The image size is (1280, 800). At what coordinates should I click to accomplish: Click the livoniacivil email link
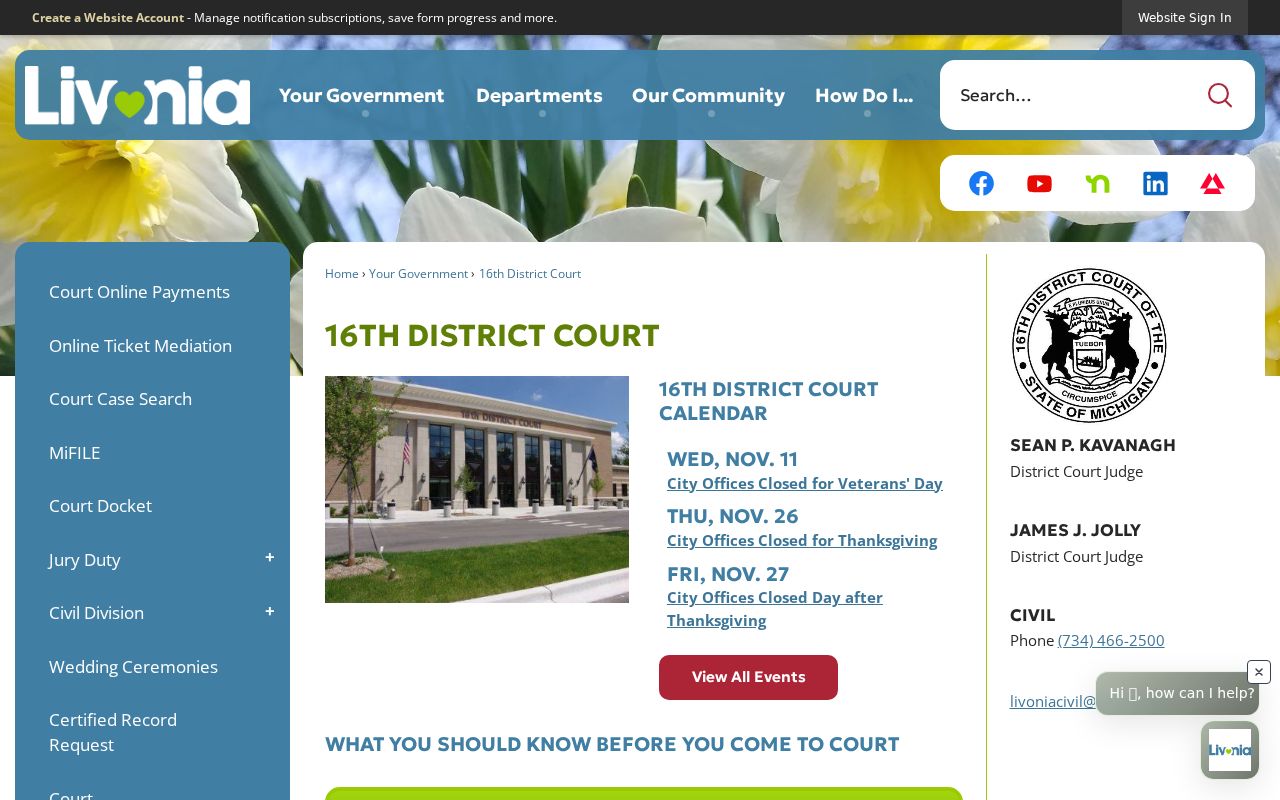point(1053,702)
